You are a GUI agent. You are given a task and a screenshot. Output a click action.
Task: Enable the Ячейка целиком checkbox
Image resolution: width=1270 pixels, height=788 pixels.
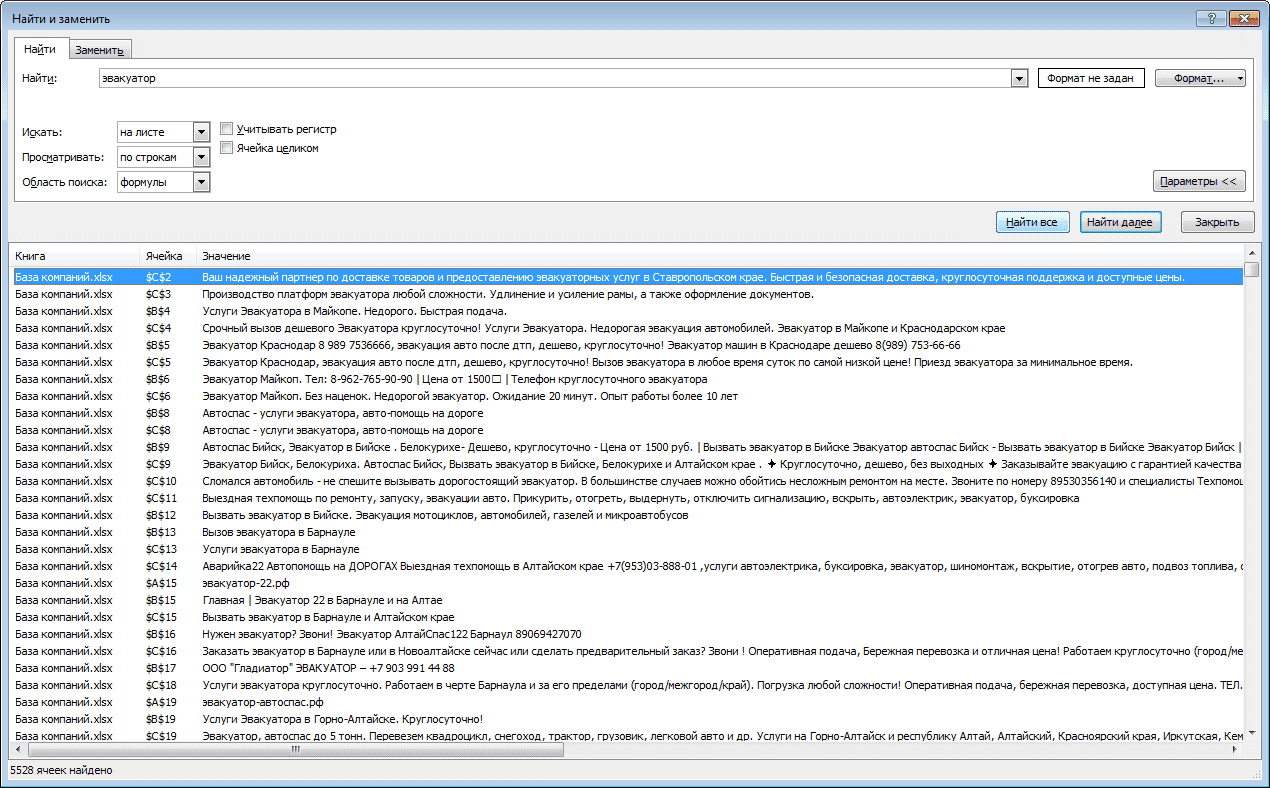click(227, 148)
